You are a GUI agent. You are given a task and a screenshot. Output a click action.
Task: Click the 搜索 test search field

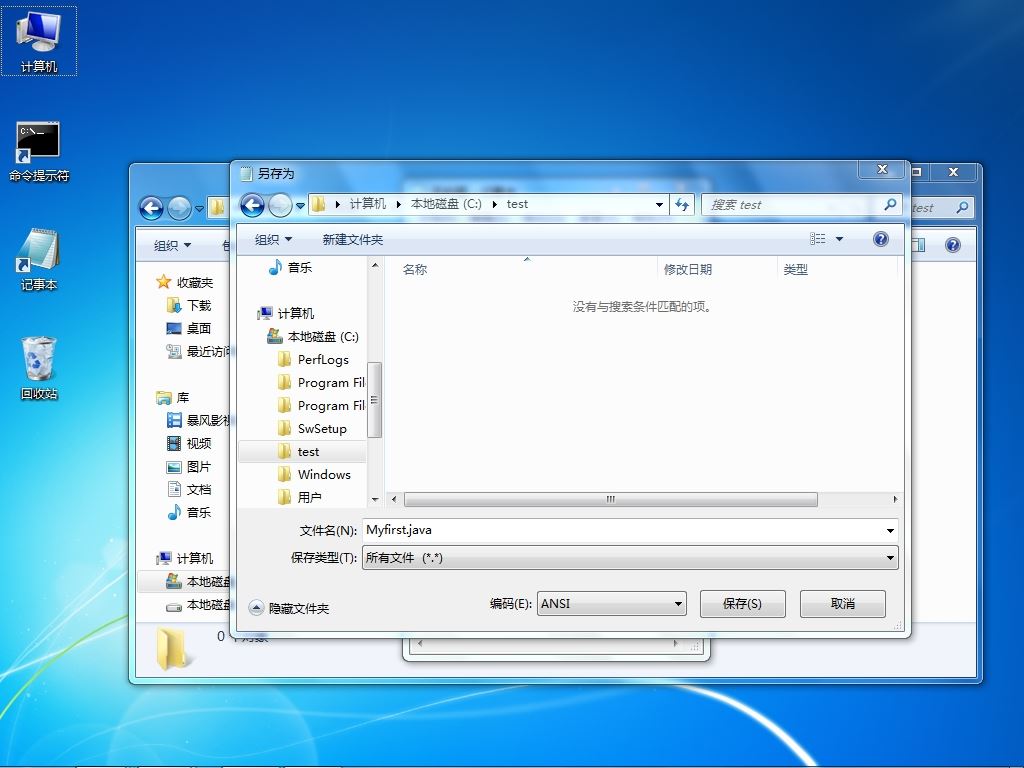[x=802, y=204]
